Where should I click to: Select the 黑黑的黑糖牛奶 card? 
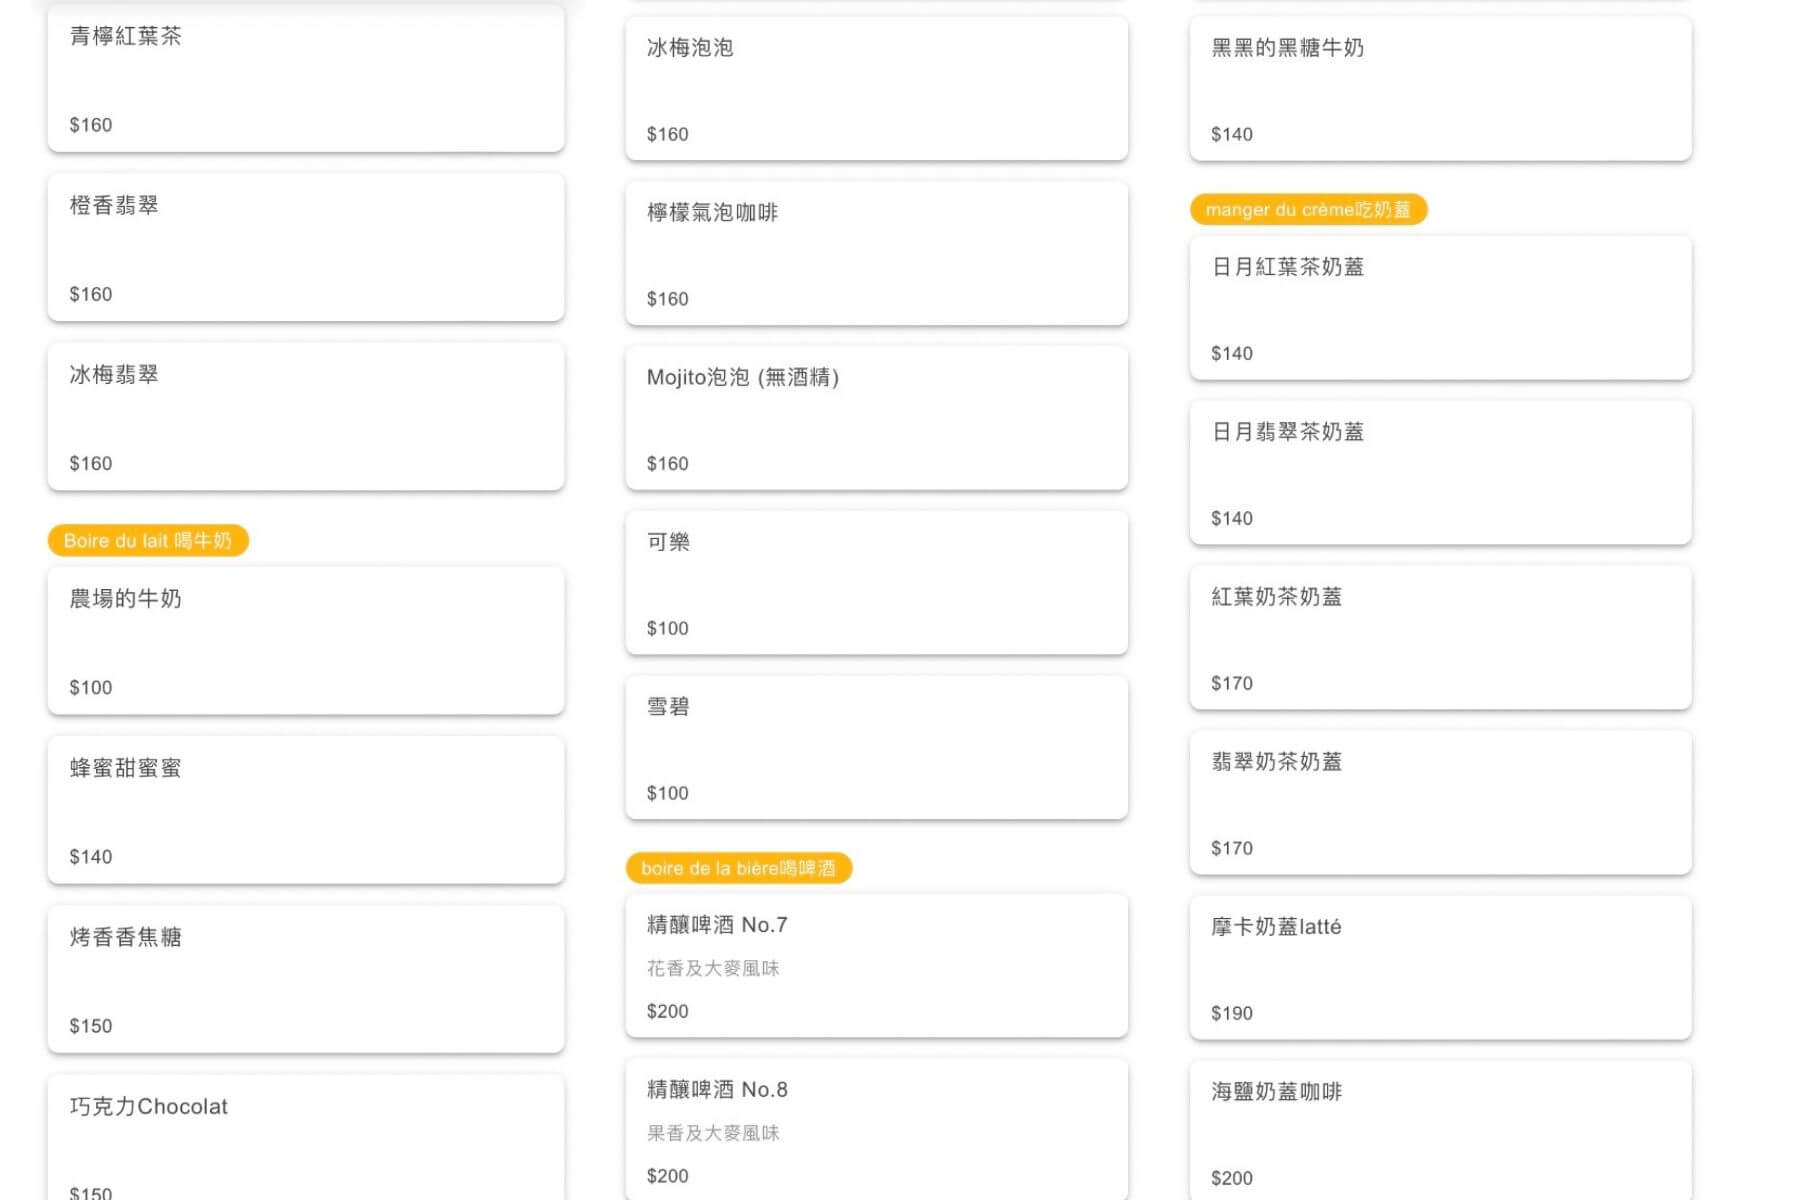pyautogui.click(x=1441, y=88)
